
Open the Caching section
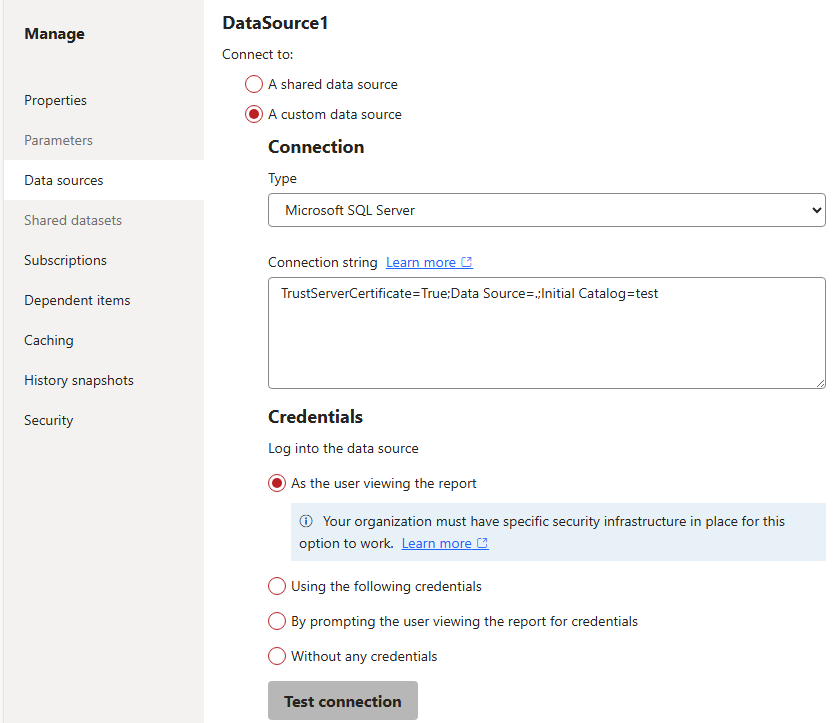tap(48, 340)
